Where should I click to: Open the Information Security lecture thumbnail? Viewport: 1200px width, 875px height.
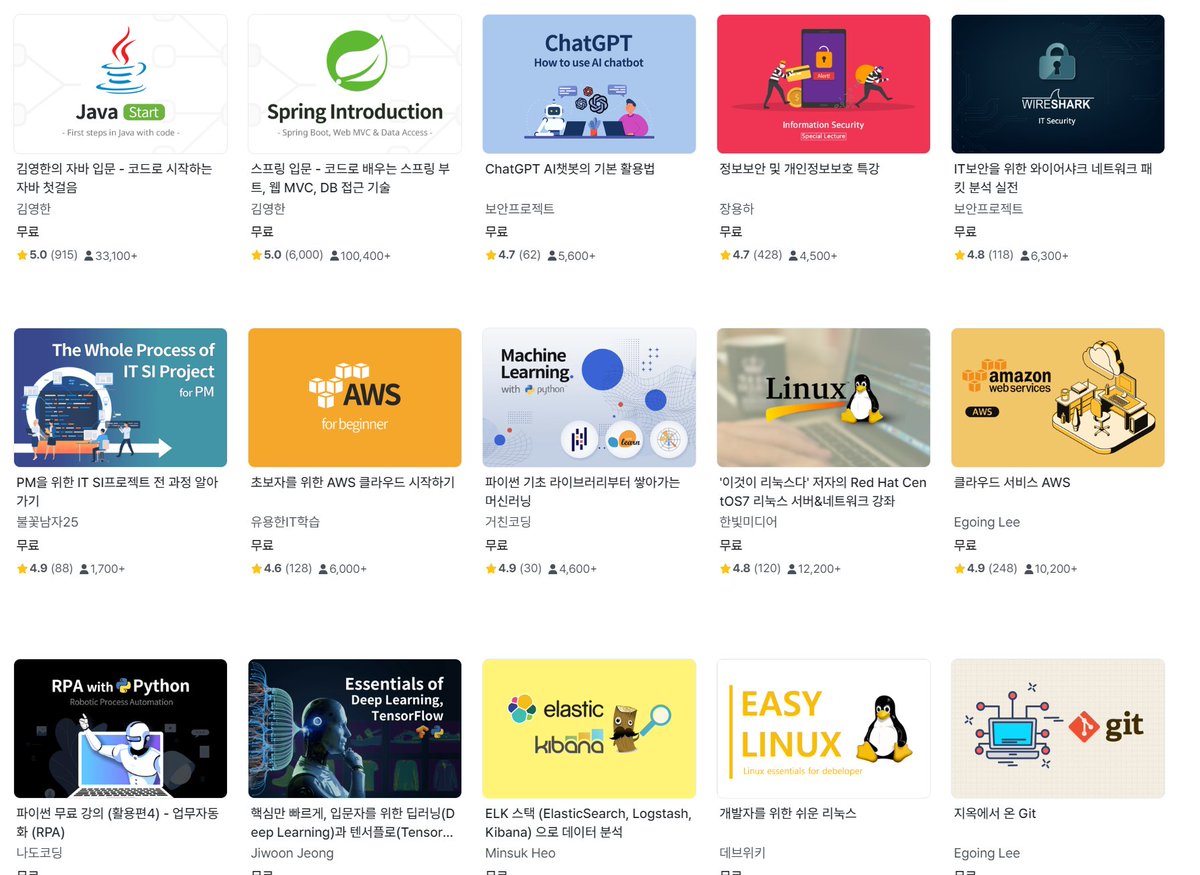(x=824, y=84)
